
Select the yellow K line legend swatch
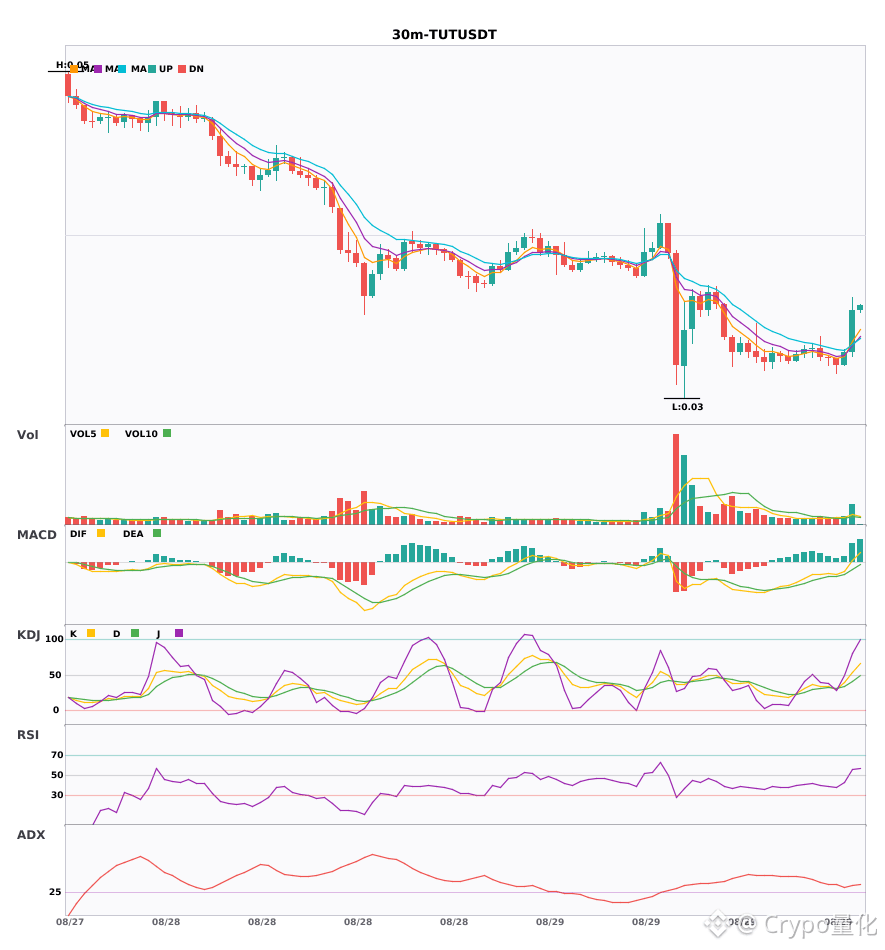coord(91,633)
